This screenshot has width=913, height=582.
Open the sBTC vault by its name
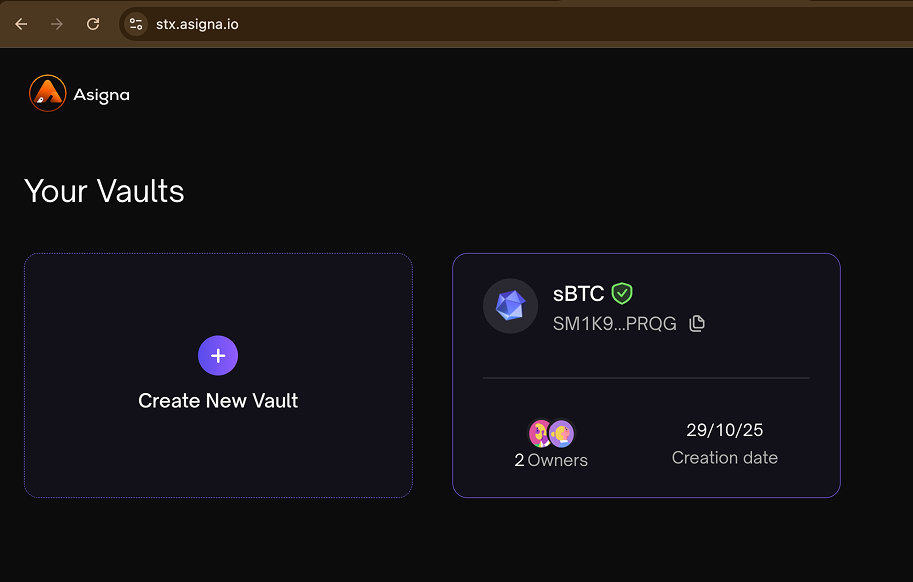coord(578,294)
